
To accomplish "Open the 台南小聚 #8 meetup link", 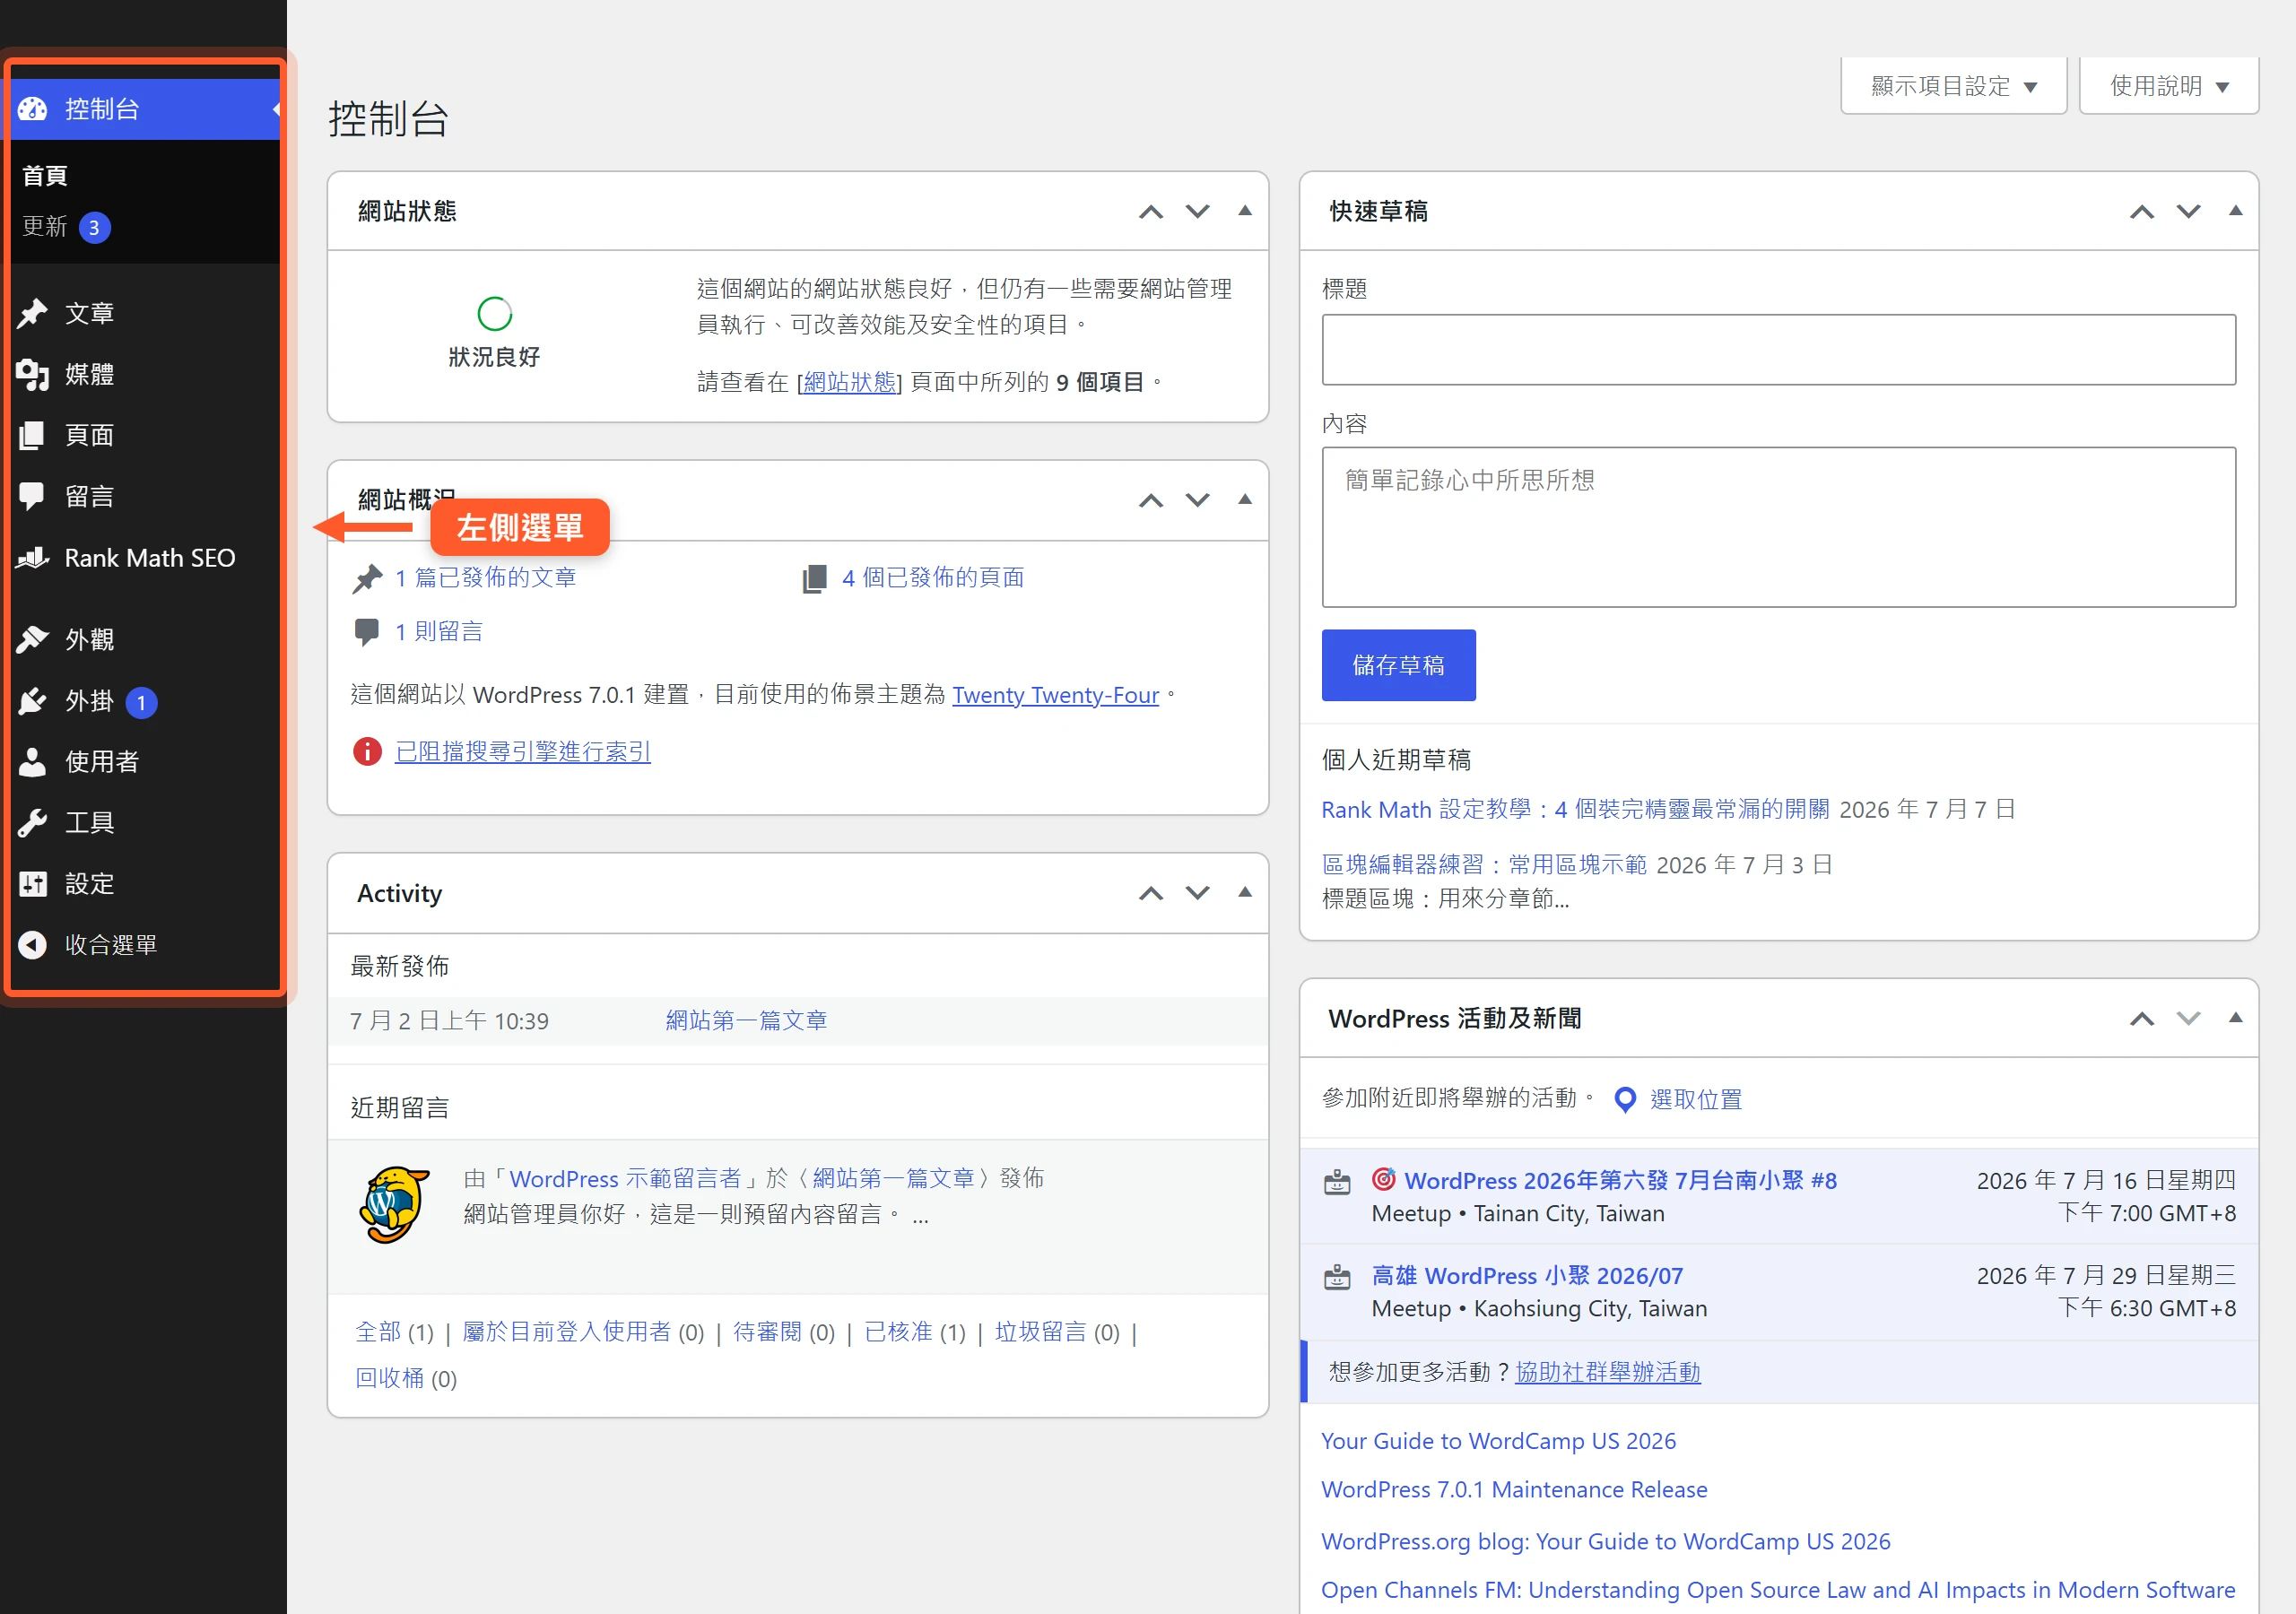I will [x=1620, y=1180].
